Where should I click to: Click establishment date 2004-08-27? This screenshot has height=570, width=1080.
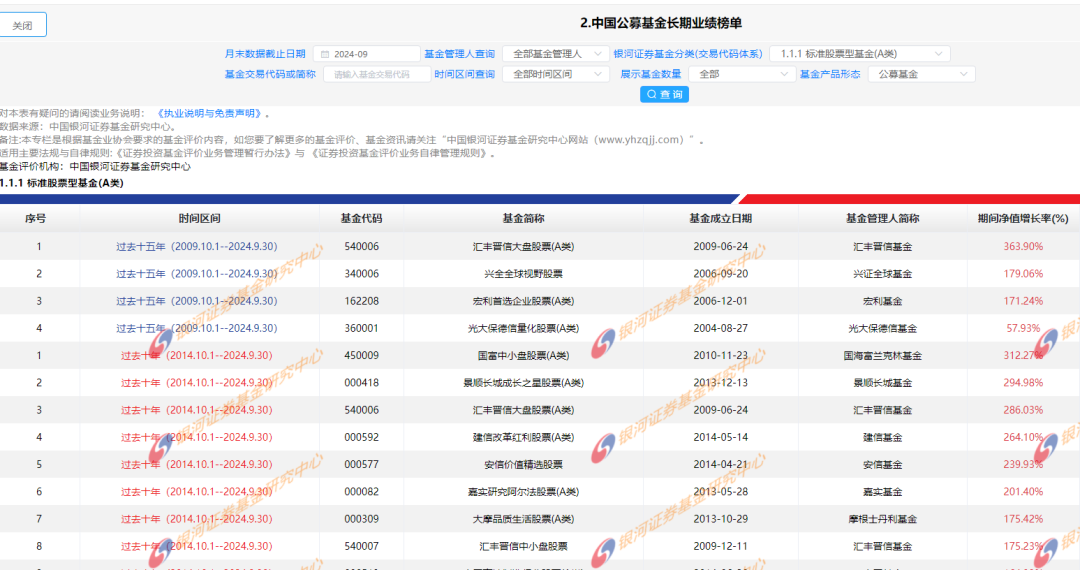click(x=720, y=328)
